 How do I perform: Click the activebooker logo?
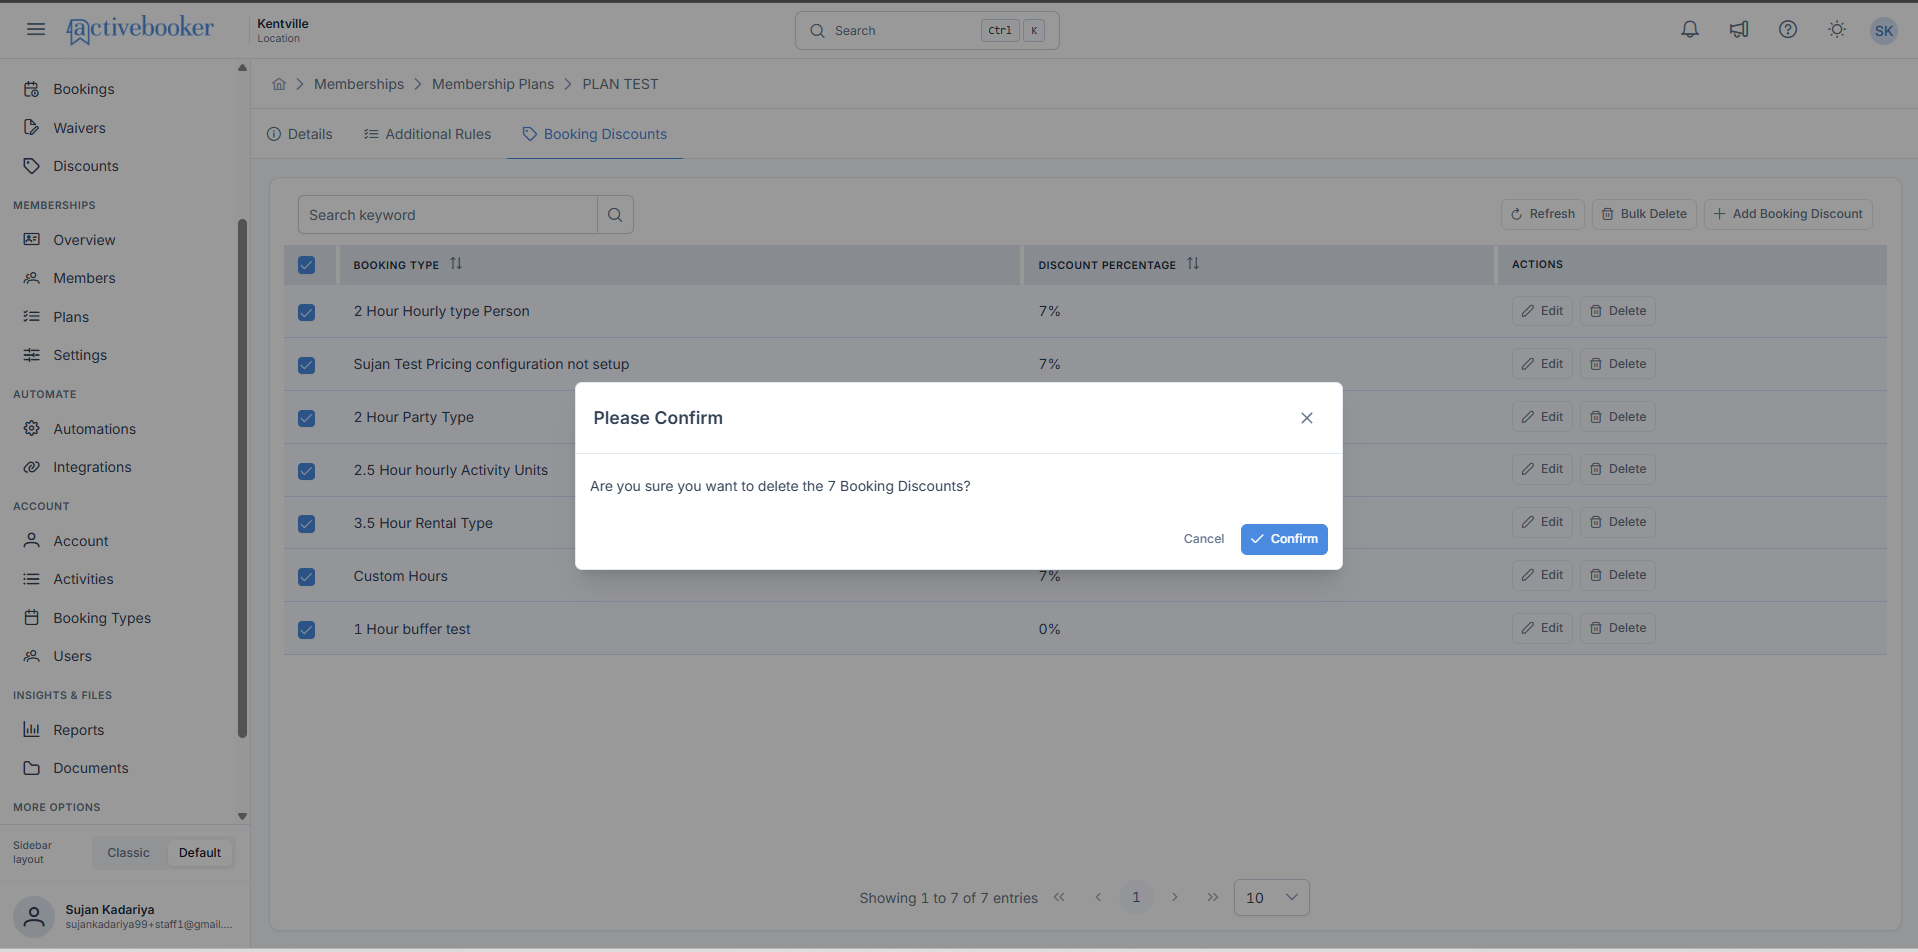pyautogui.click(x=140, y=29)
